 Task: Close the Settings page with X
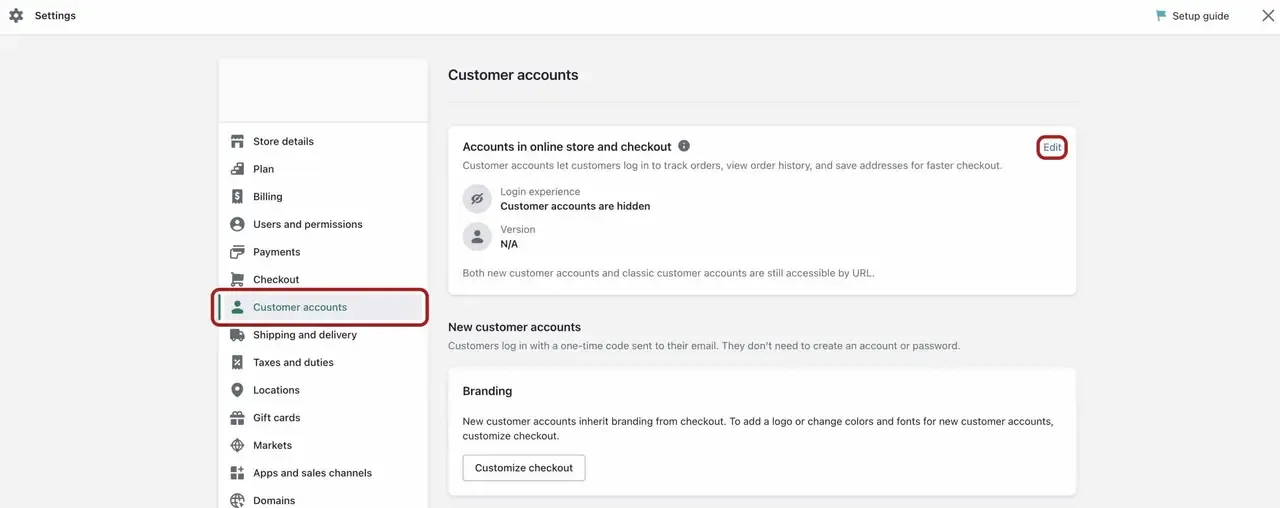pos(1268,16)
